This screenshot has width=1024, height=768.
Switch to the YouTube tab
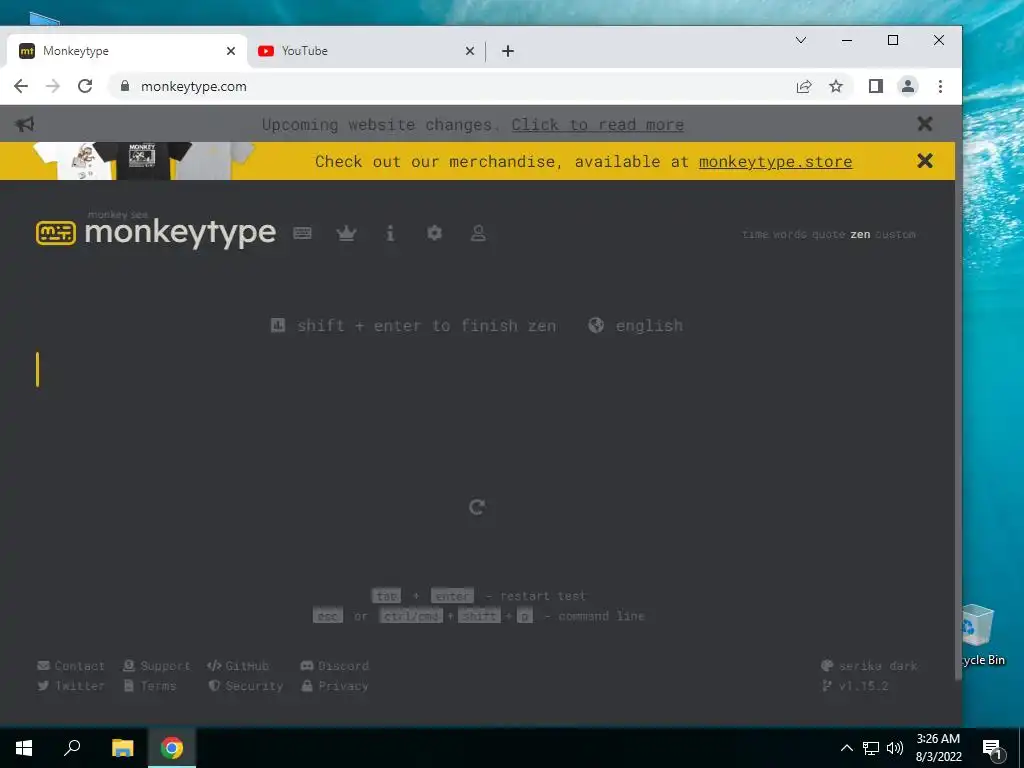pyautogui.click(x=366, y=51)
